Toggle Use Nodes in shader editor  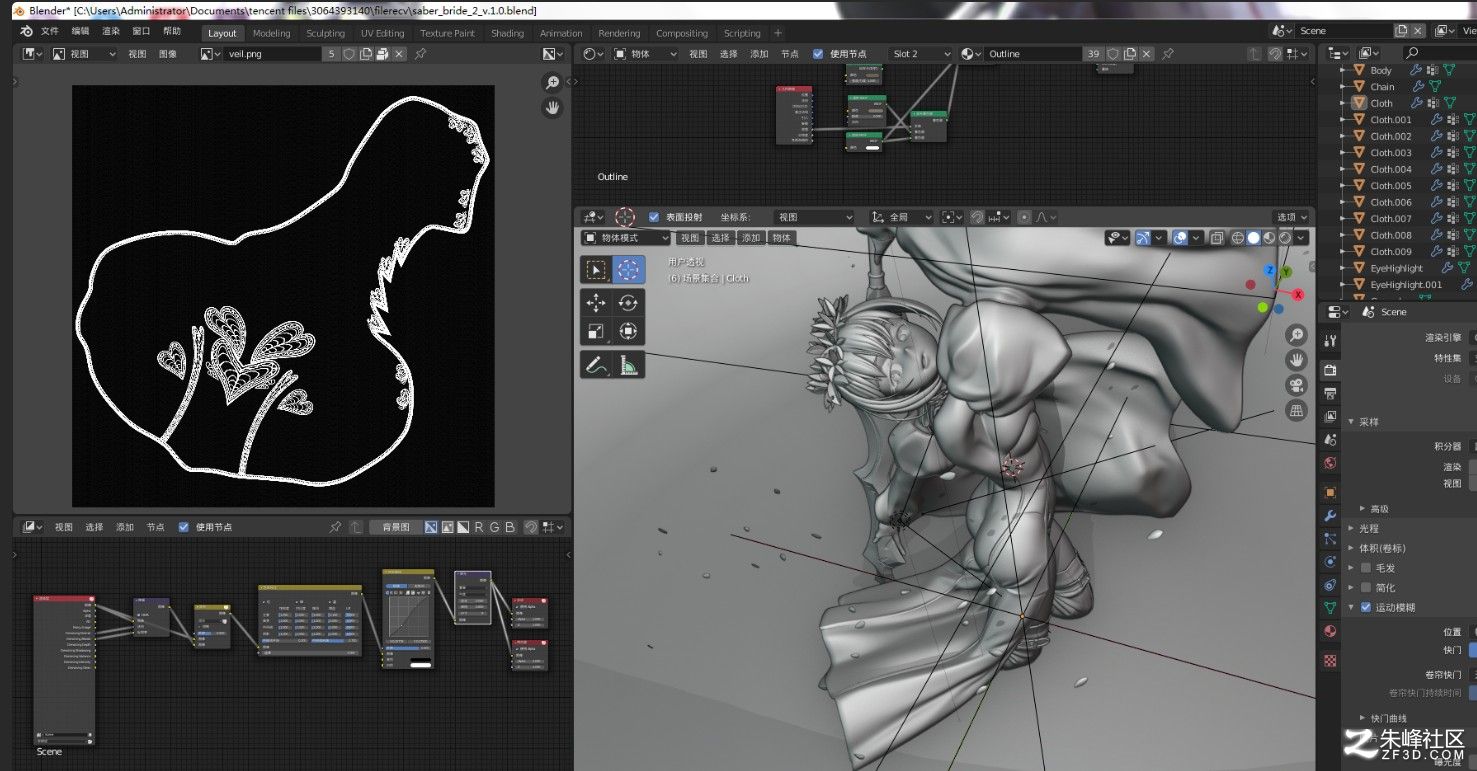(818, 54)
